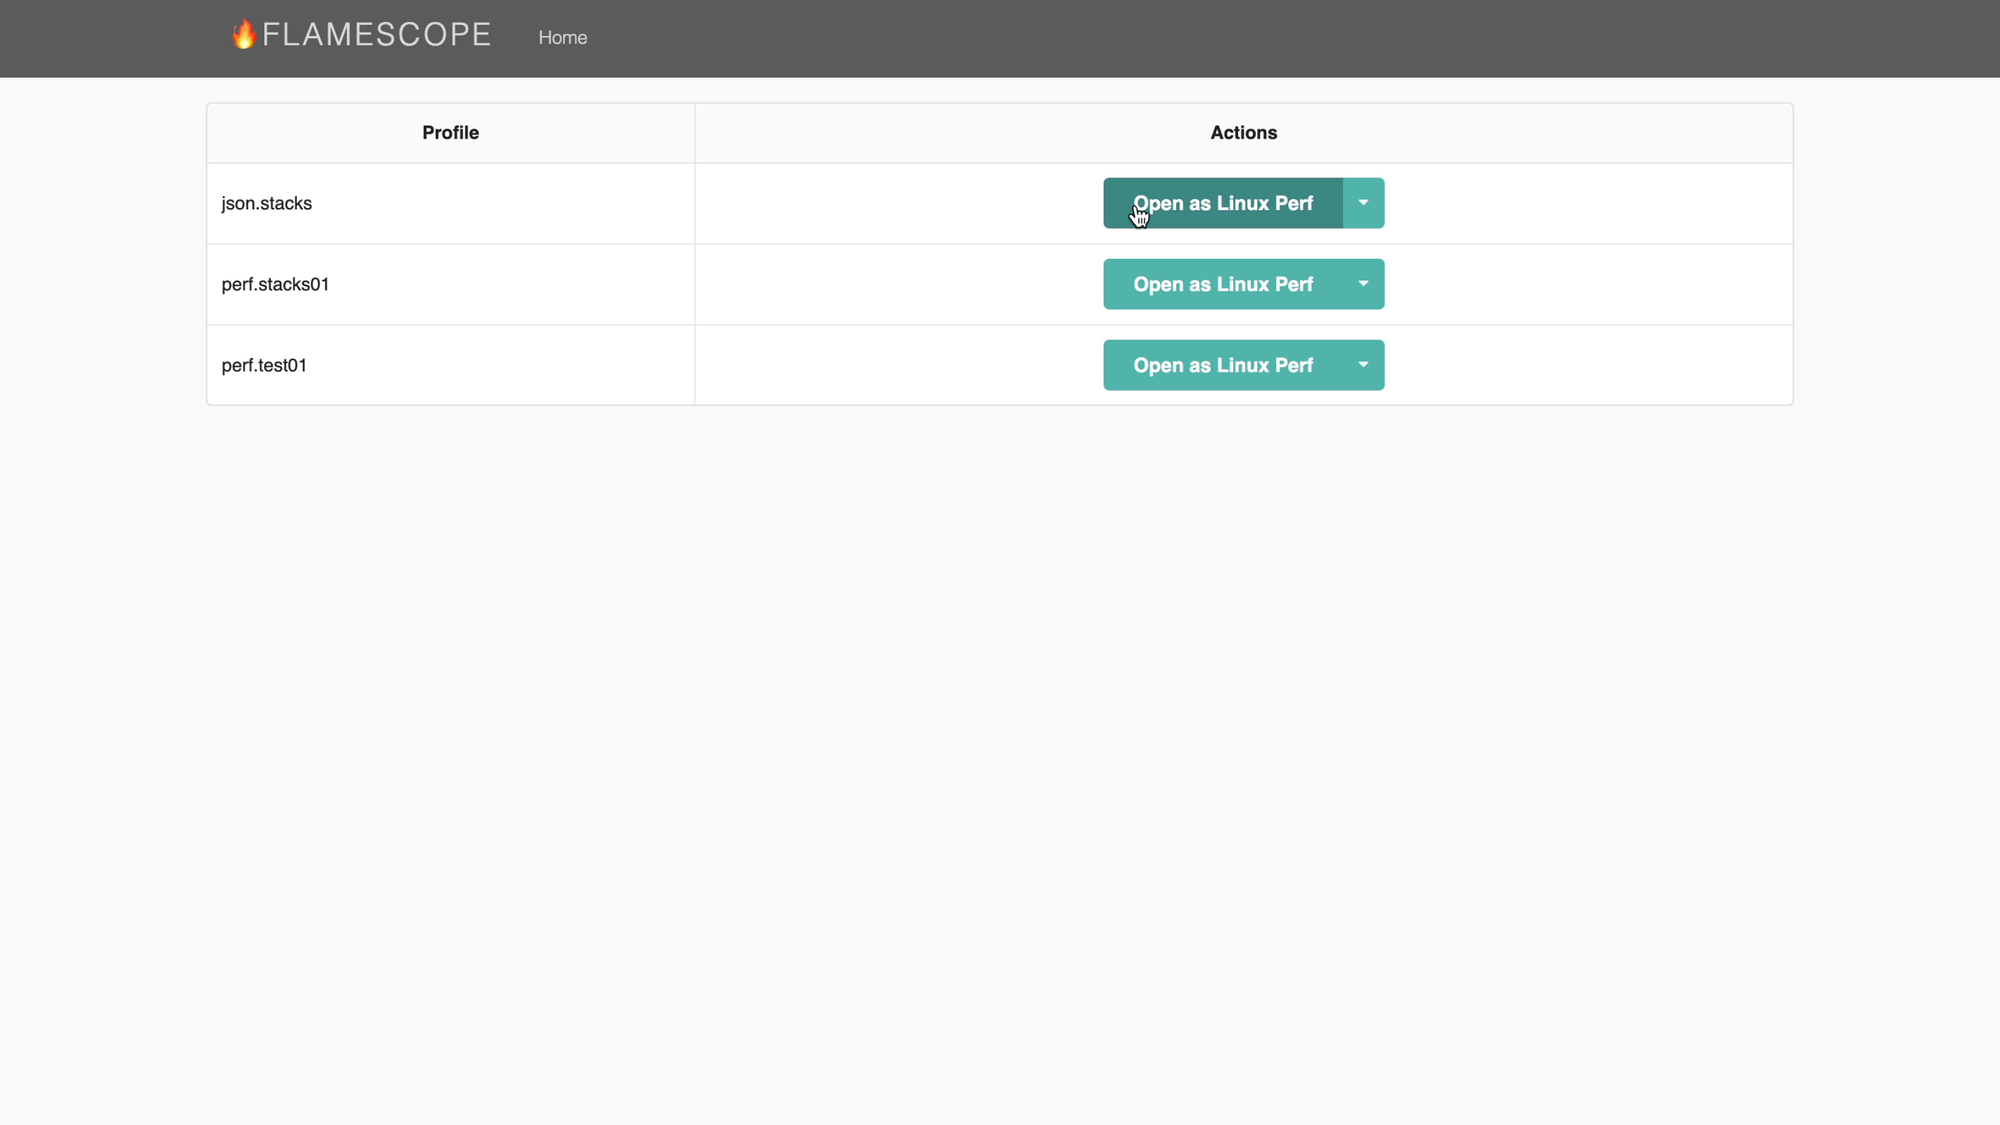The image size is (2000, 1125).
Task: Click empty Actions cell space left of perf.stacks01 button
Action: (x=900, y=285)
